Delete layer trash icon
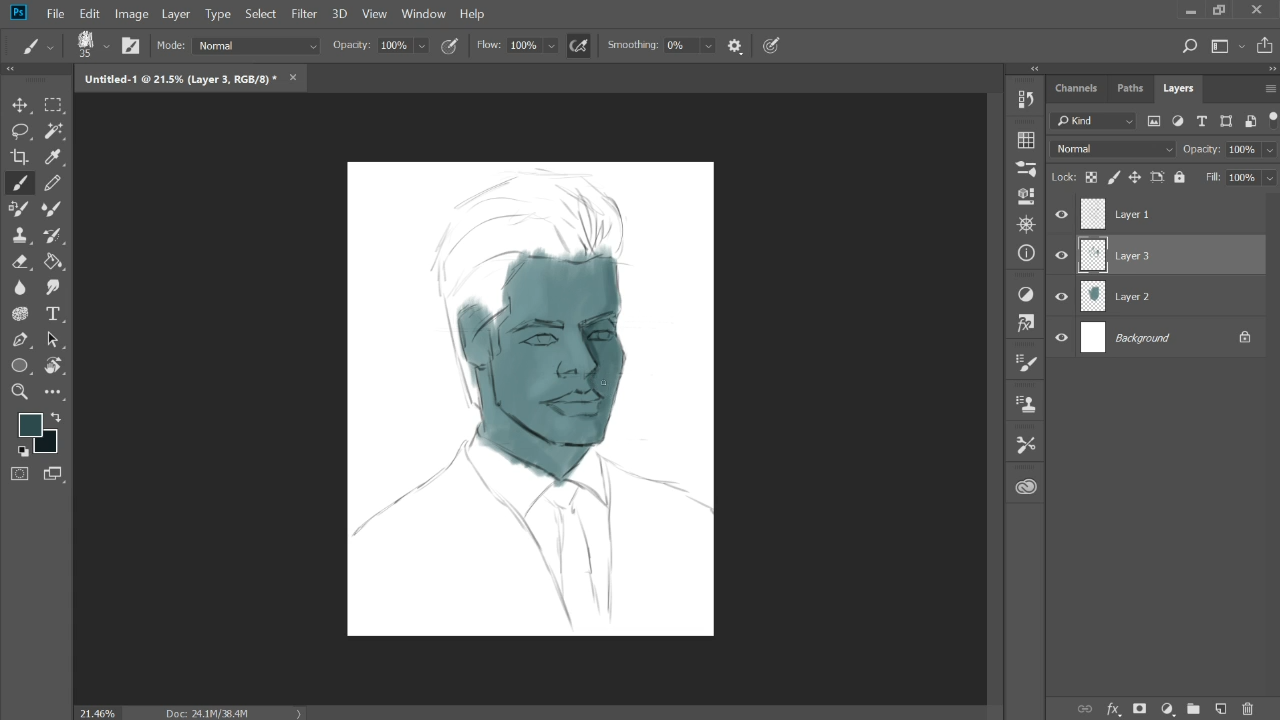The image size is (1280, 720). point(1247,709)
